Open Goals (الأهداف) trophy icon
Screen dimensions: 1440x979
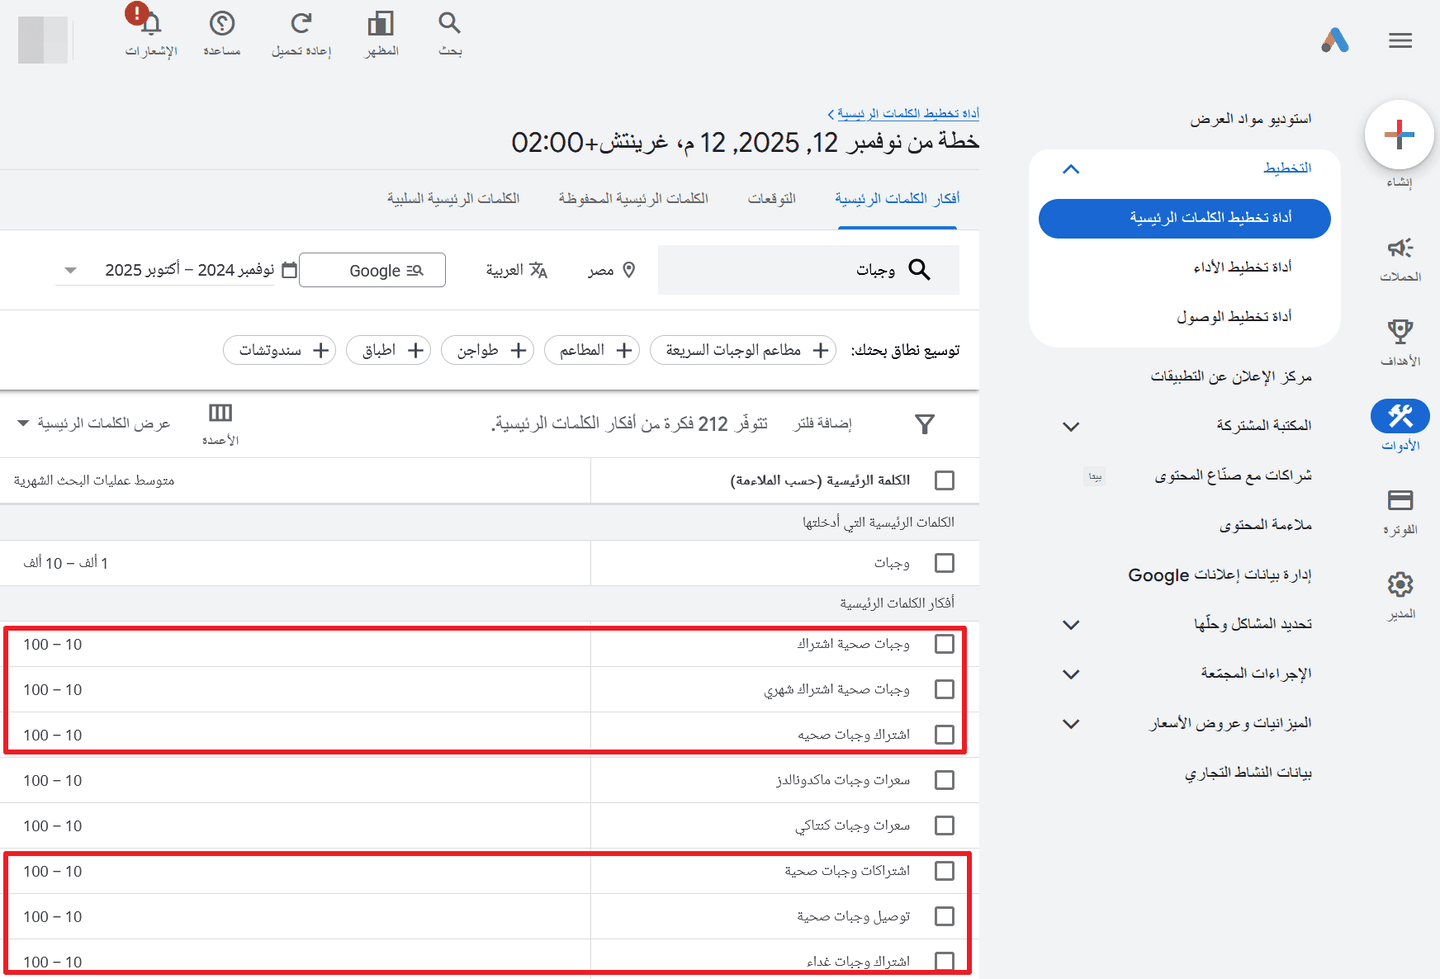[x=1400, y=332]
